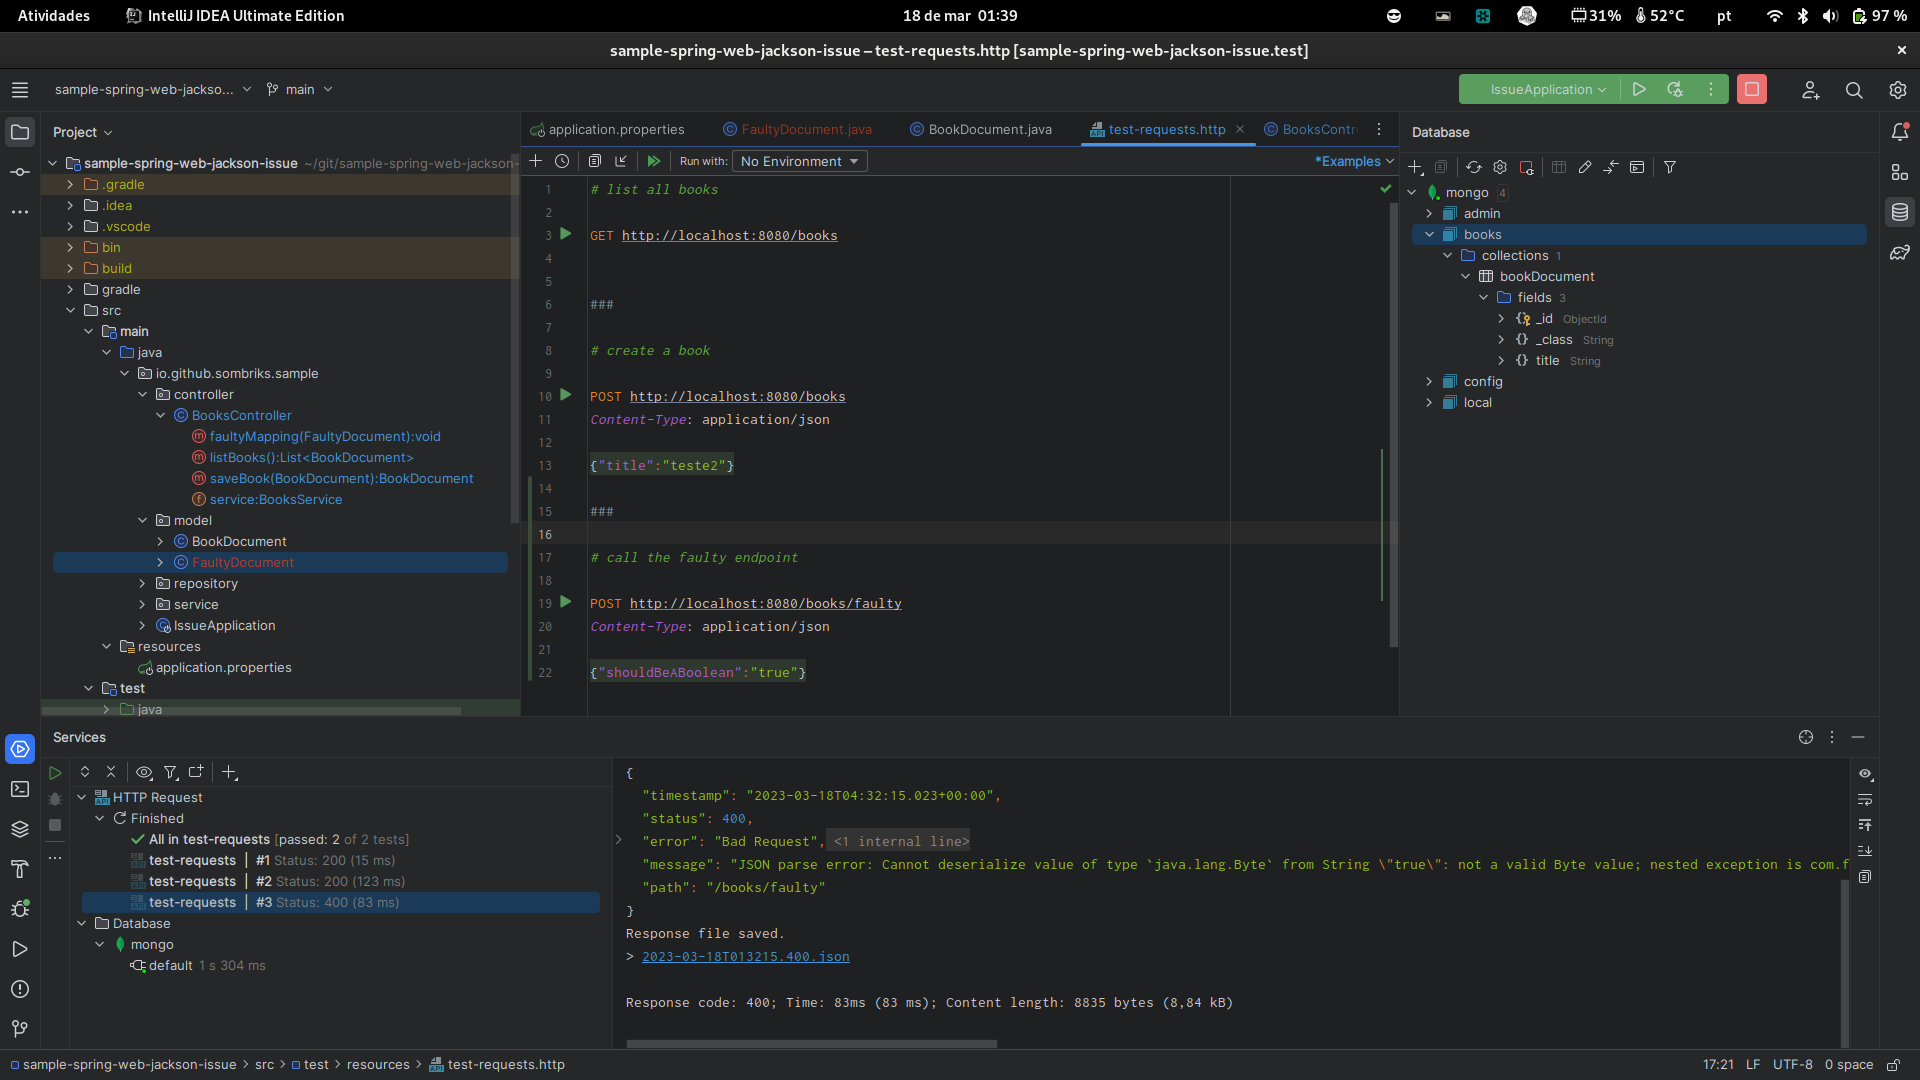Click the red Stop application button

(1751, 89)
